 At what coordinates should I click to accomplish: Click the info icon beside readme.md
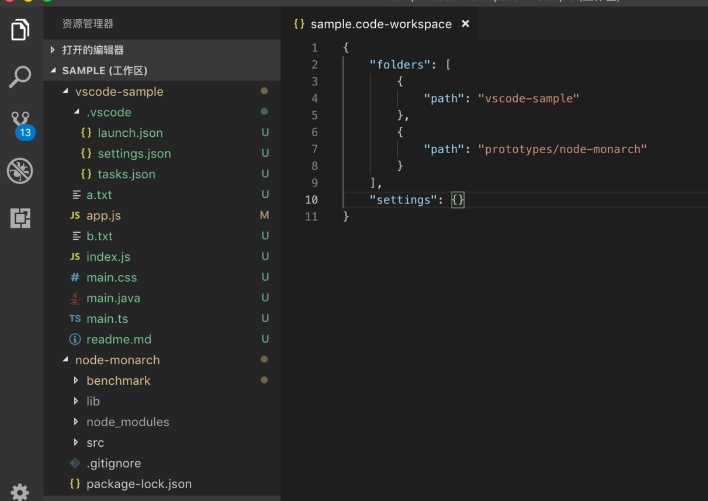coord(75,339)
